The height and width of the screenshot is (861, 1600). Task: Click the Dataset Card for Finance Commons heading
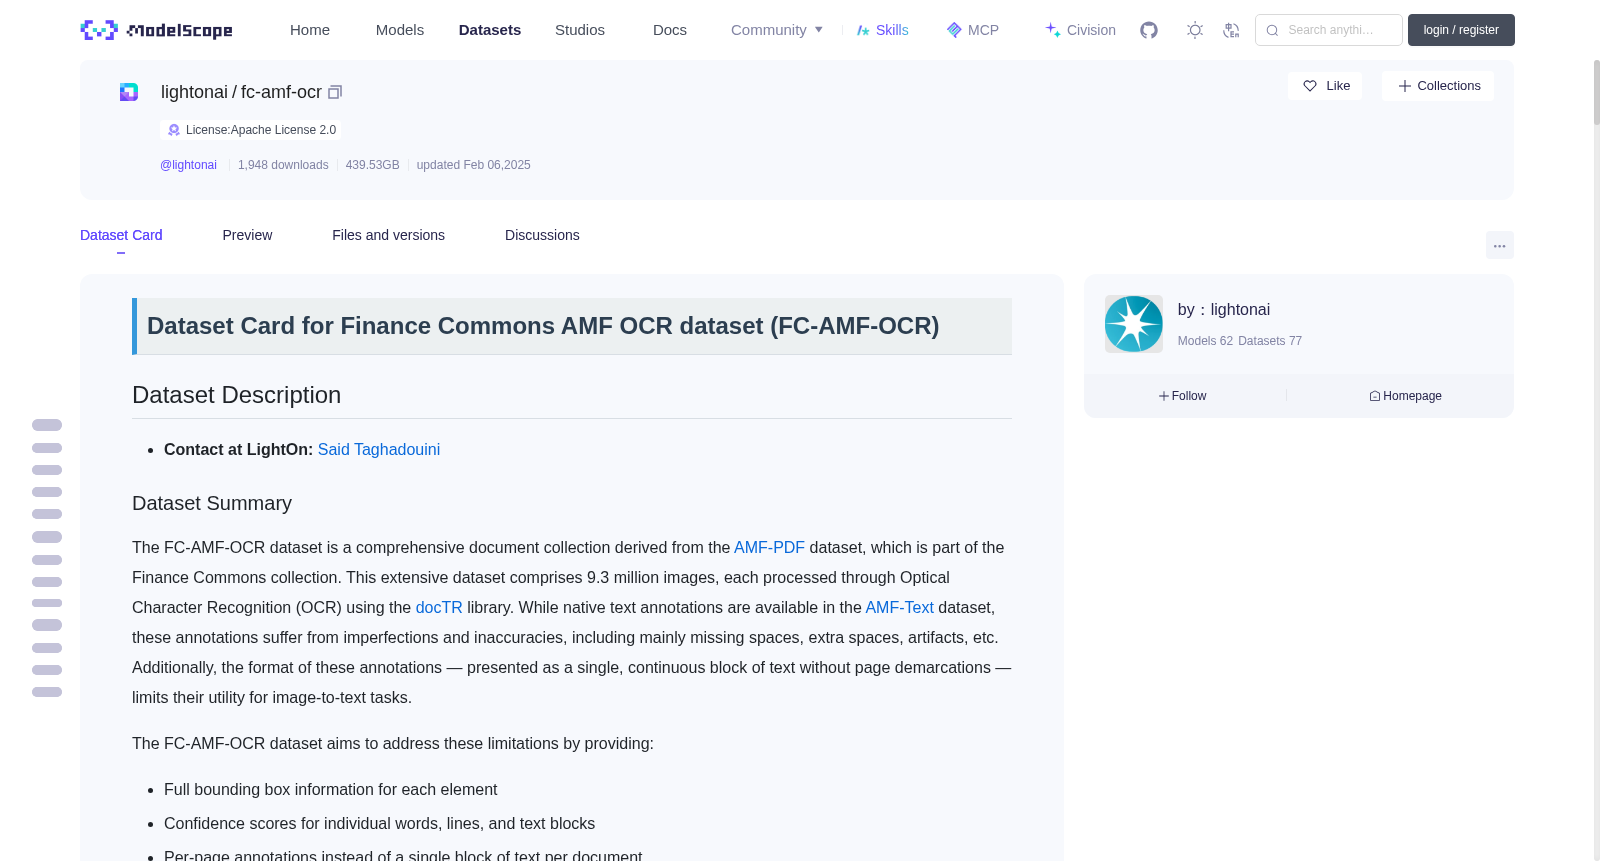(x=543, y=326)
